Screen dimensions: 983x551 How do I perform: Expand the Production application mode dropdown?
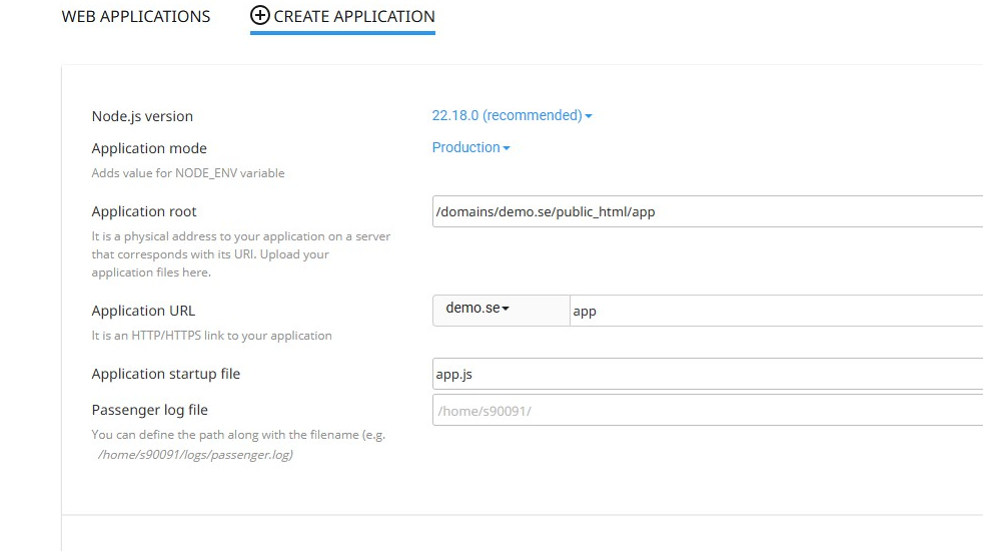pos(471,148)
